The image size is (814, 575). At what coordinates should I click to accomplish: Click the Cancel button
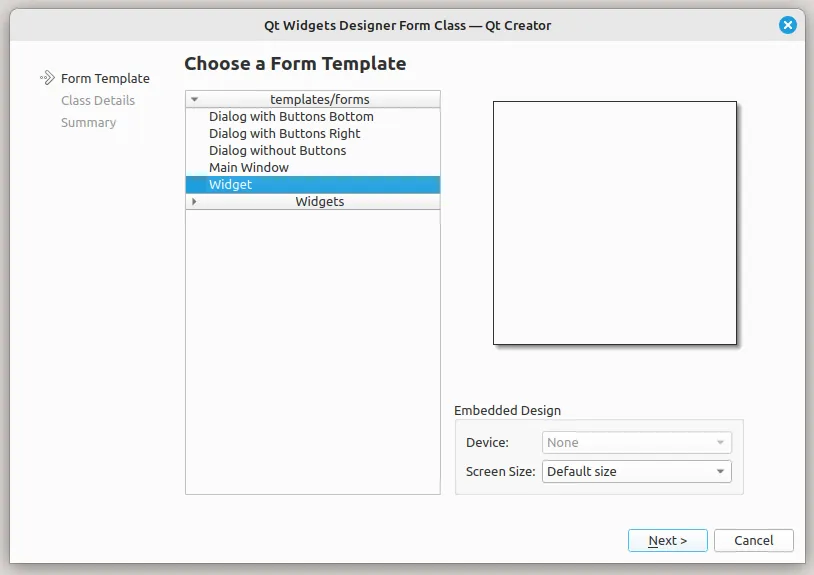(753, 541)
